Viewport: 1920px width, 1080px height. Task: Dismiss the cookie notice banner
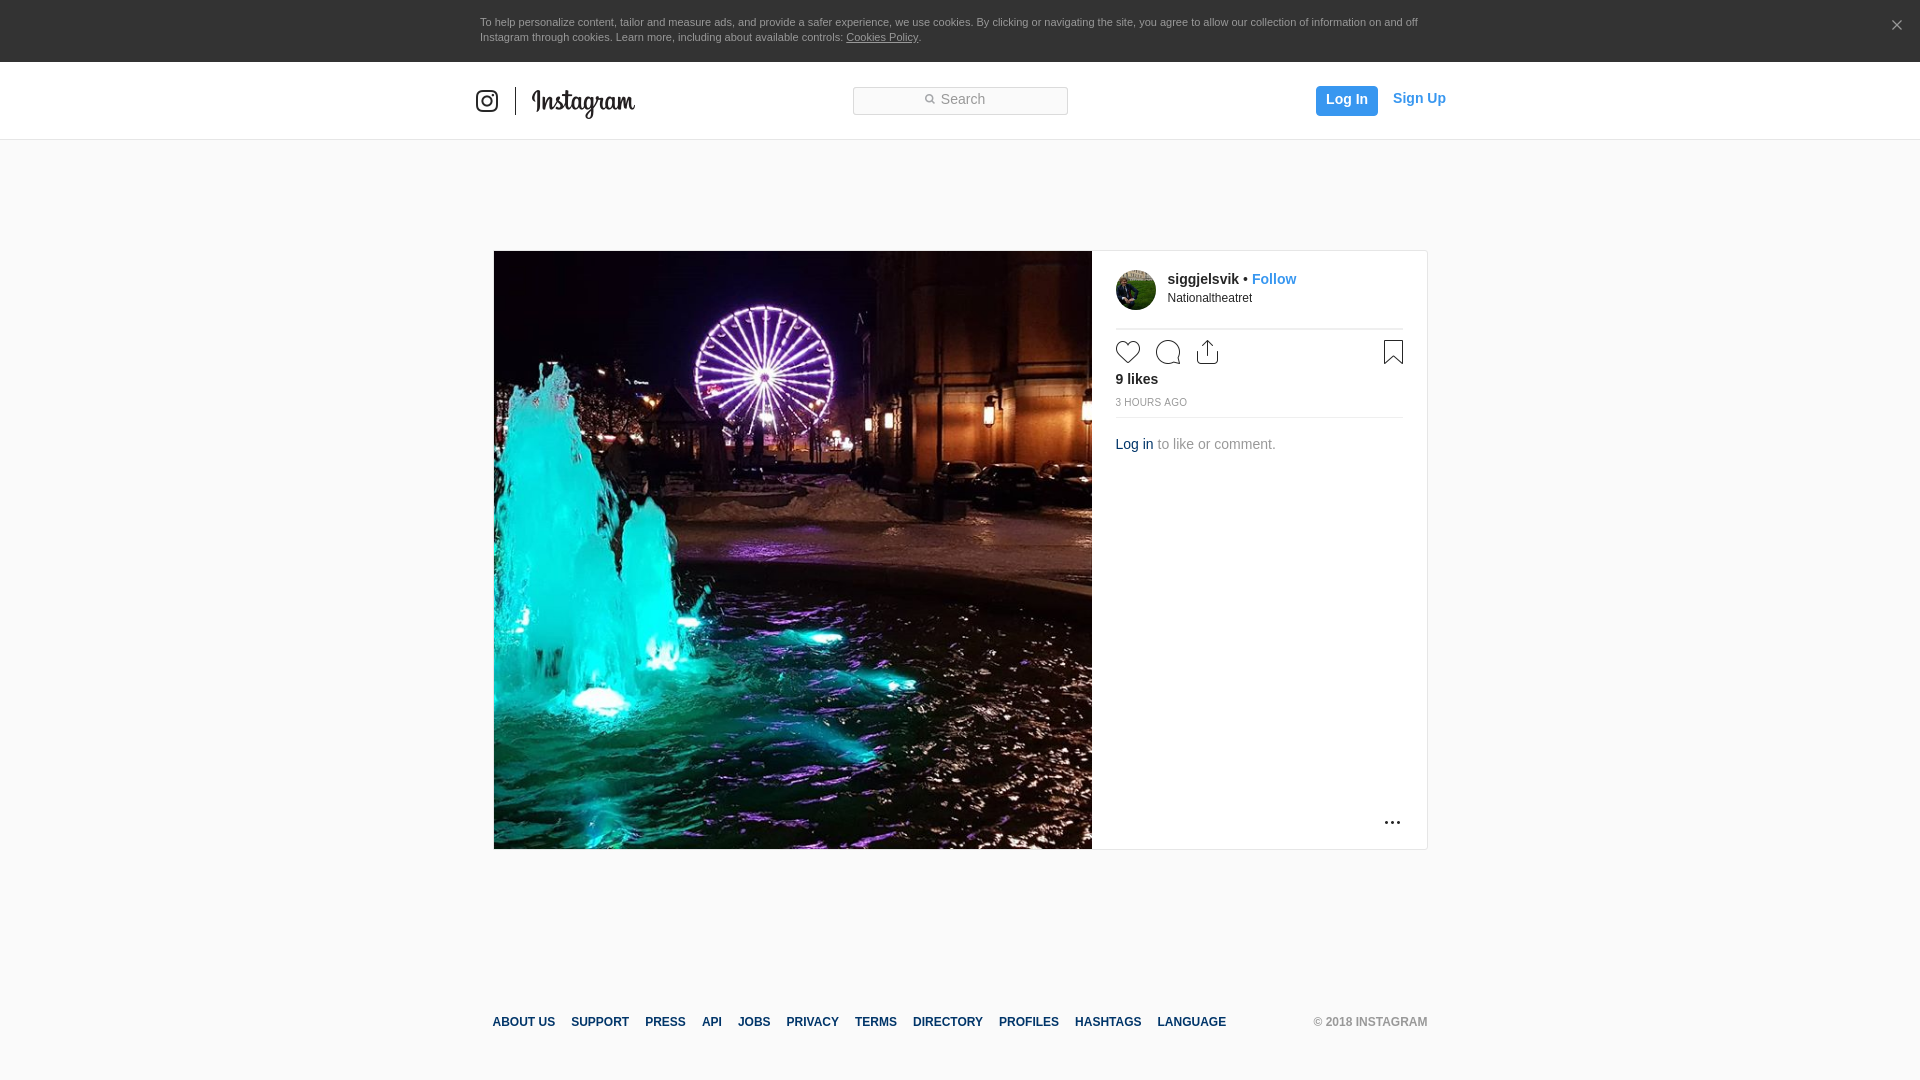point(1896,26)
